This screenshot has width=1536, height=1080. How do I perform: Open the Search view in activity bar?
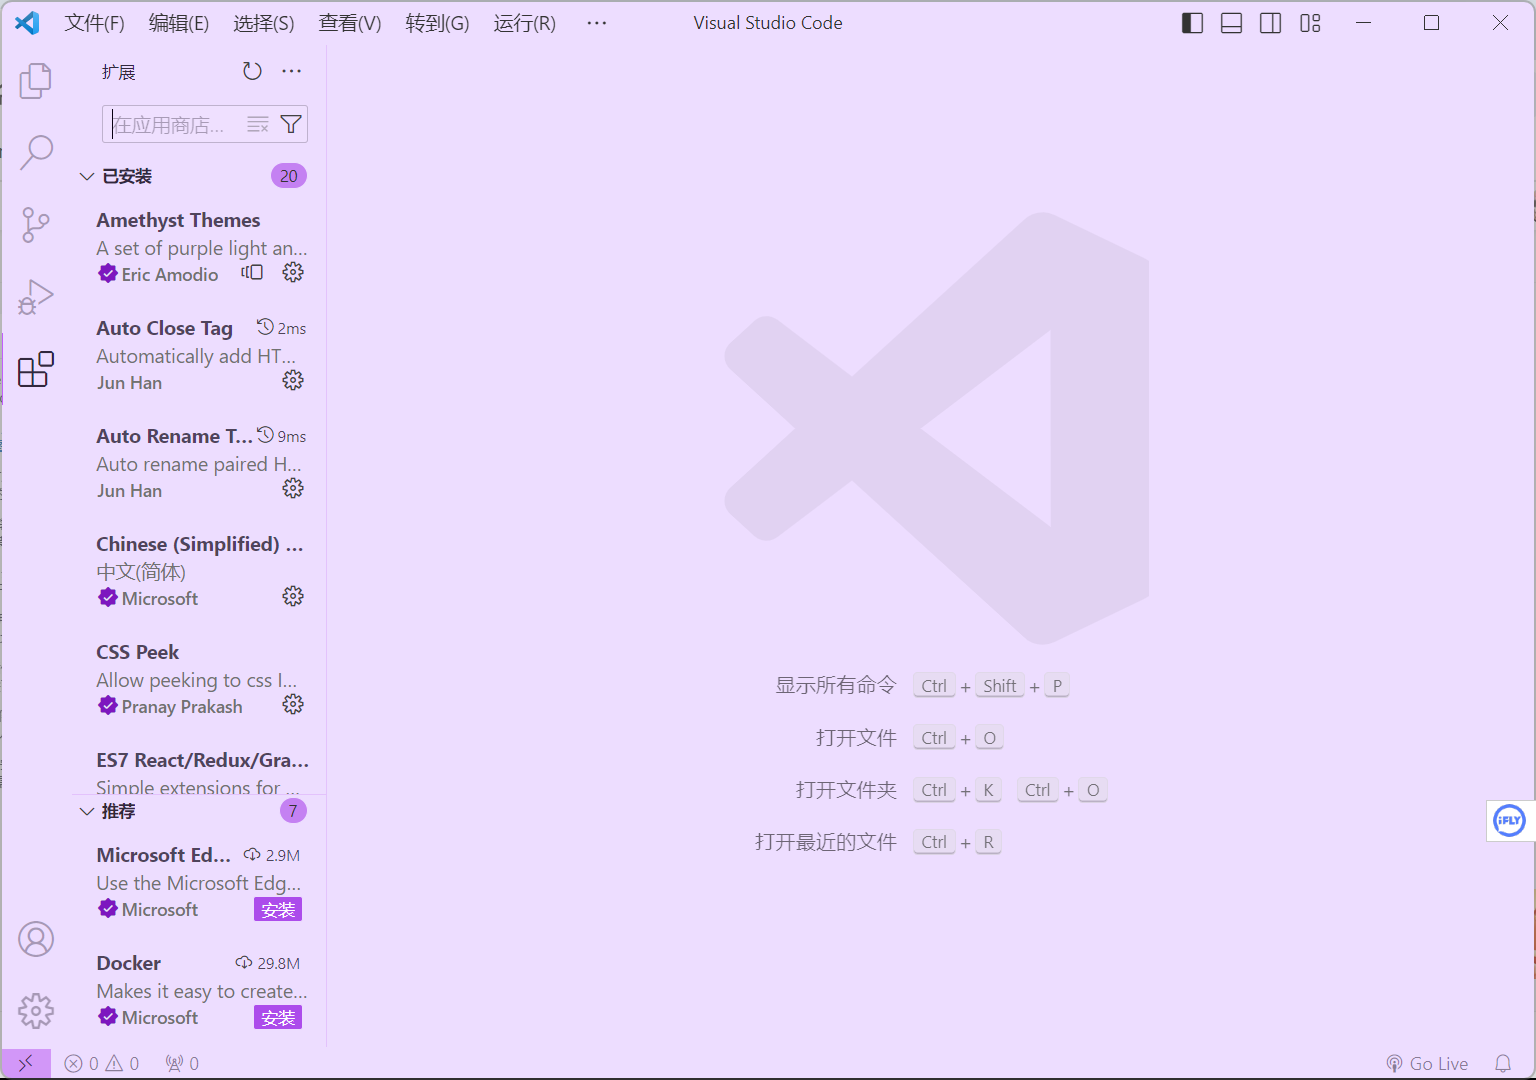[x=36, y=152]
